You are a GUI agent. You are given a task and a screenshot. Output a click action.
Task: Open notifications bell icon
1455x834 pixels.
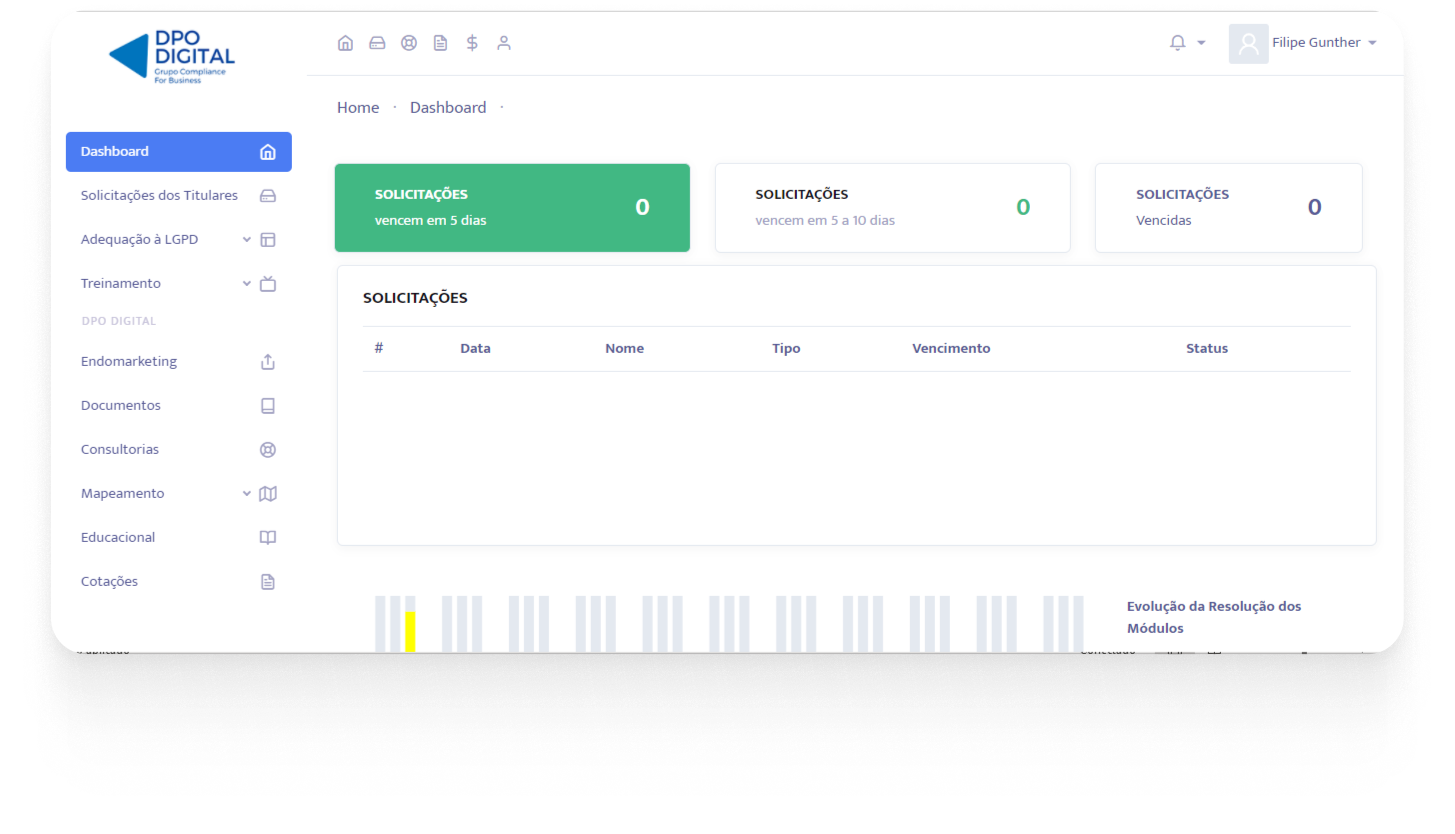(x=1178, y=43)
